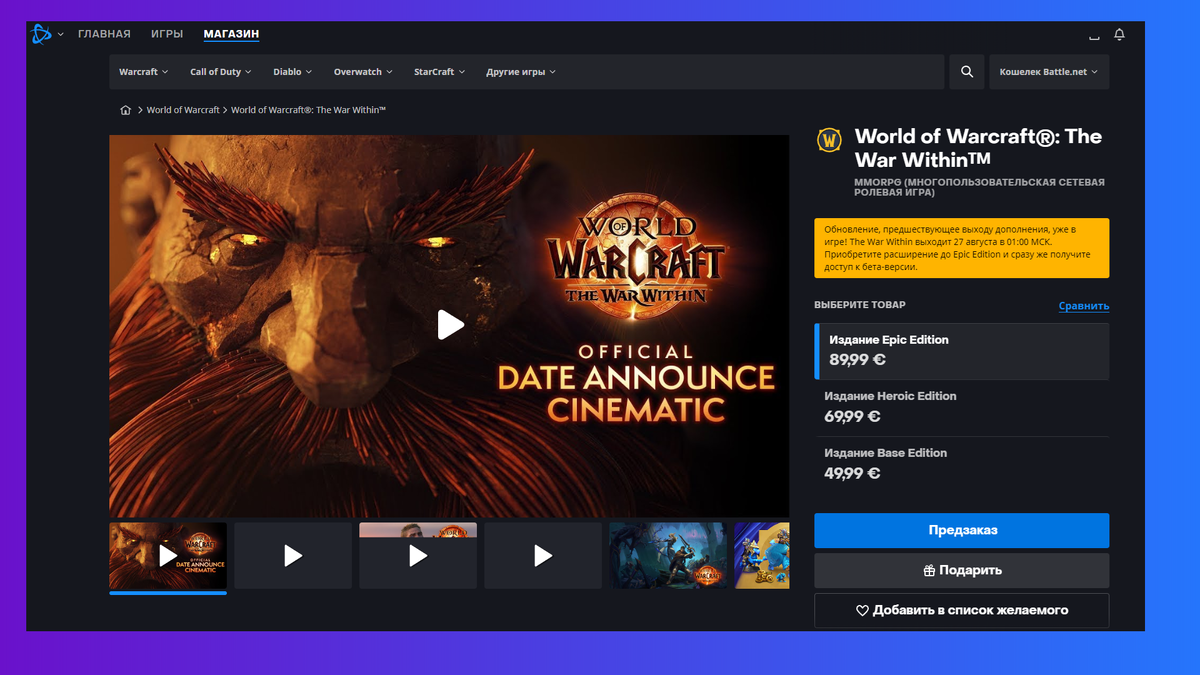Click the yellow pre-patch notice banner

point(961,248)
